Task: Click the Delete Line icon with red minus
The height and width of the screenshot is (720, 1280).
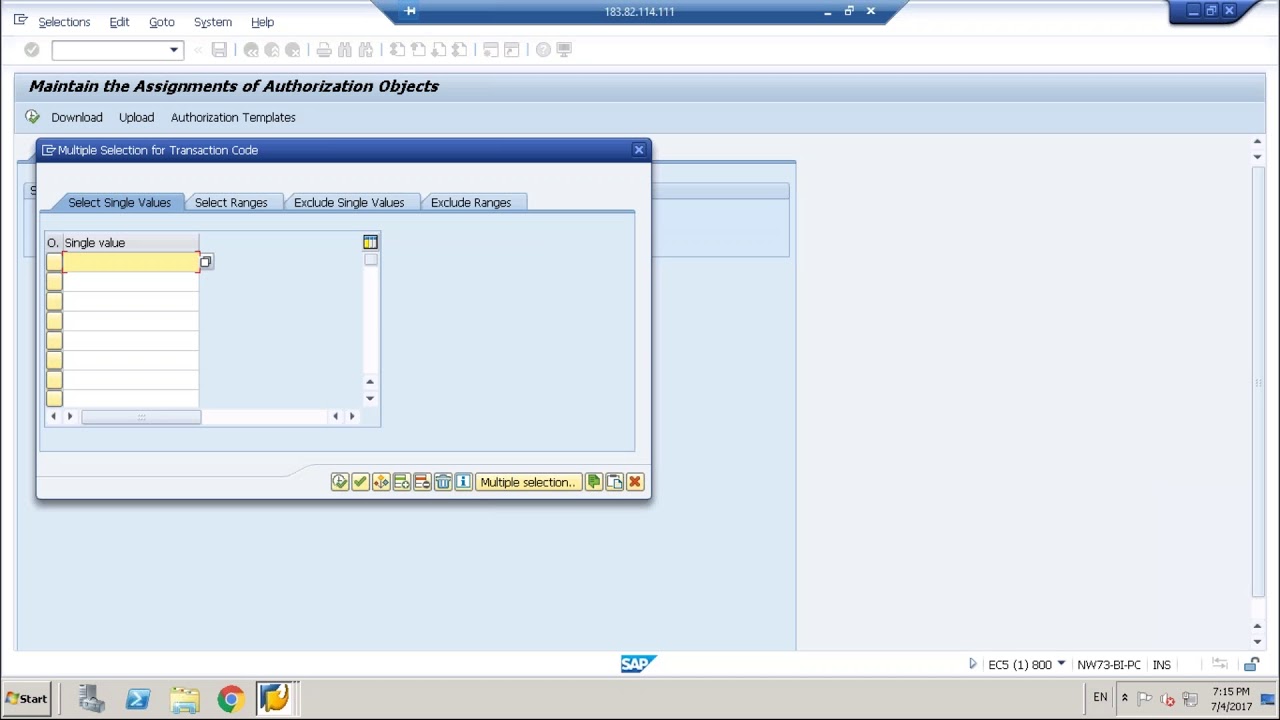Action: point(422,482)
